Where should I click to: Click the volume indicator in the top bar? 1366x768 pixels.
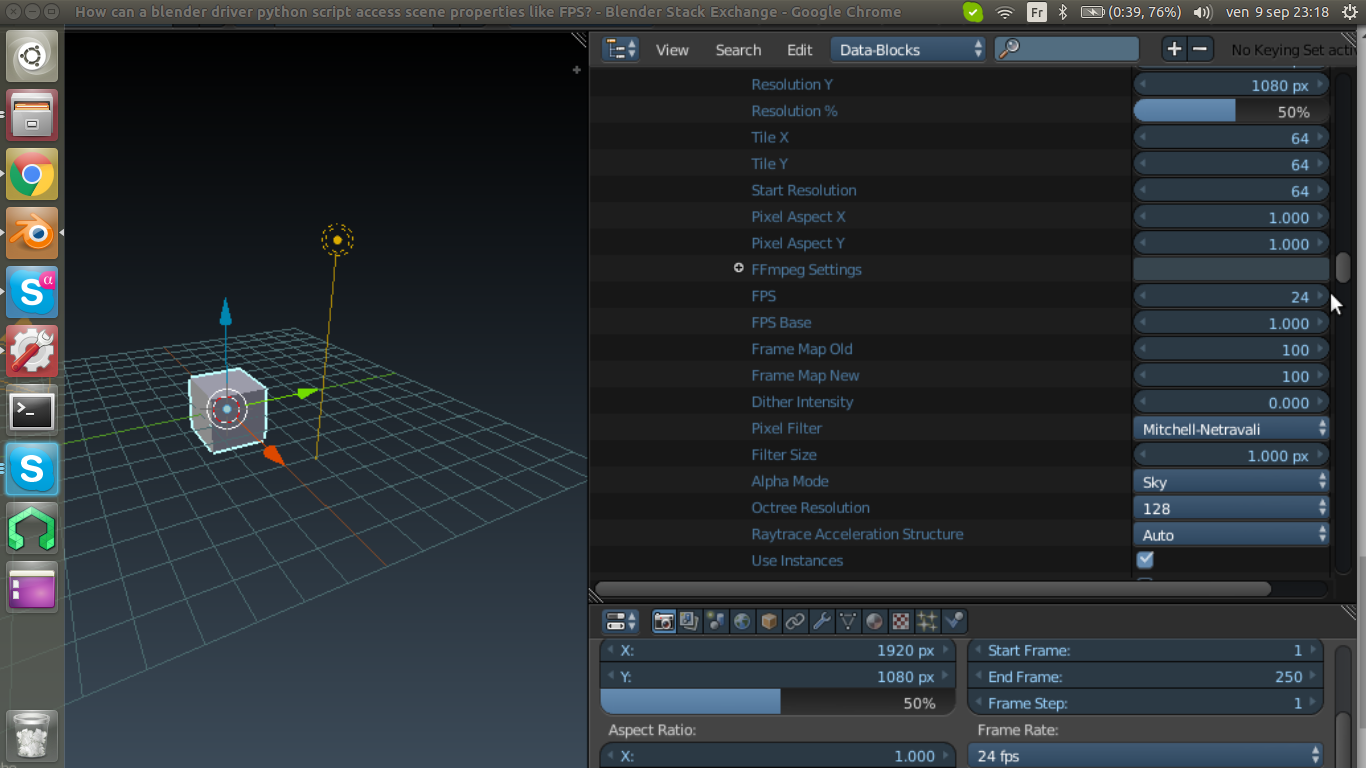coord(1203,12)
